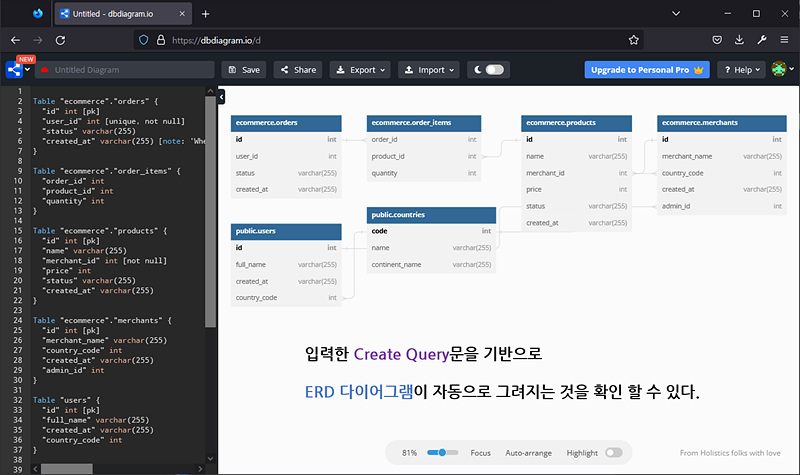Select the ecommerce.products table header
The width and height of the screenshot is (800, 475).
tap(577, 123)
